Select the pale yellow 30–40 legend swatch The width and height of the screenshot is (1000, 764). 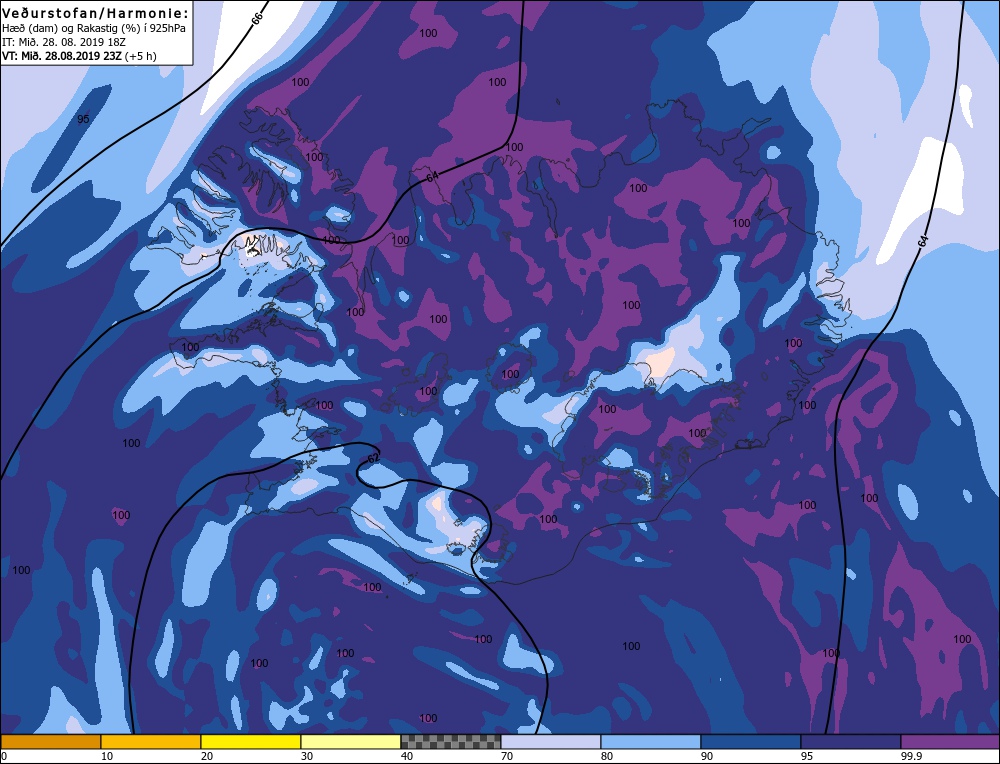tap(351, 742)
